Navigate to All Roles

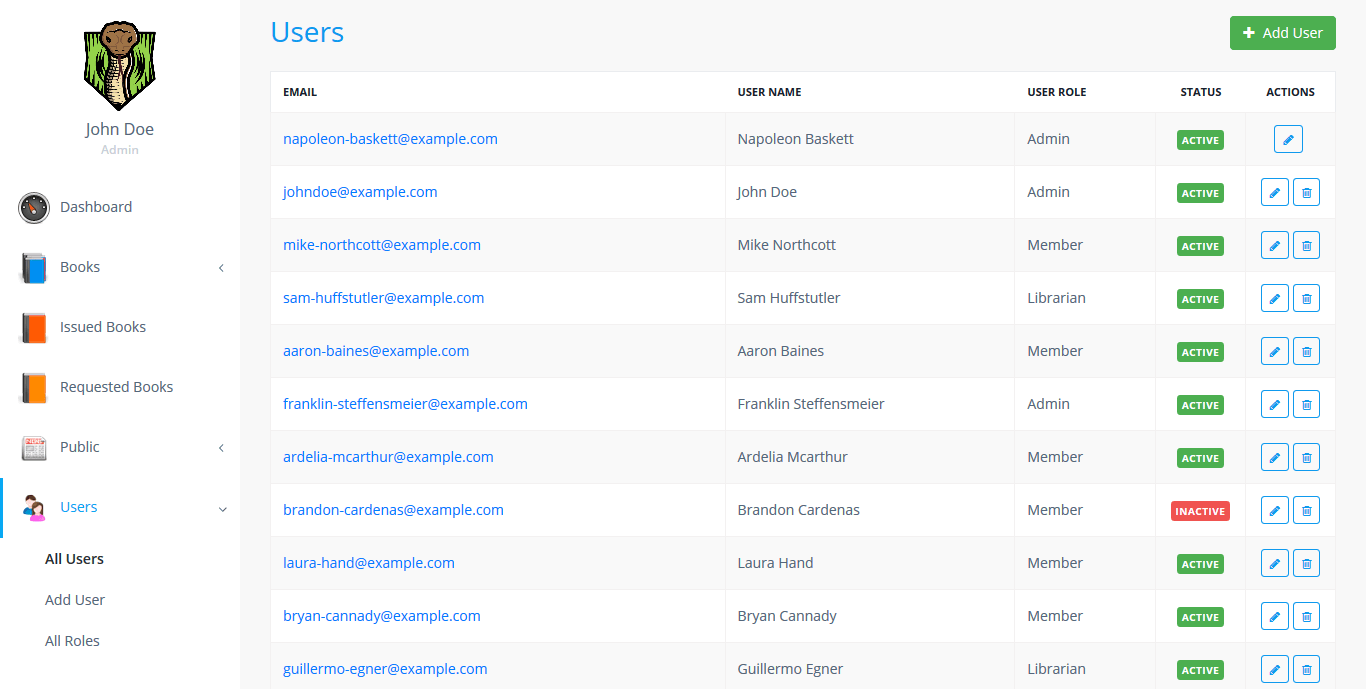click(x=72, y=641)
